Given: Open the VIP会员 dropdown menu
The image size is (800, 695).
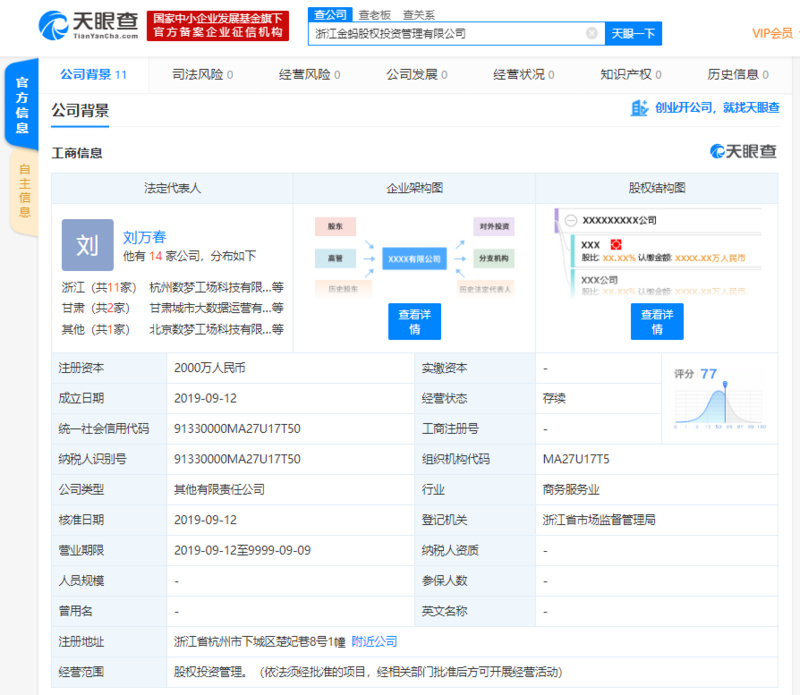Looking at the screenshot, I should click(x=774, y=33).
